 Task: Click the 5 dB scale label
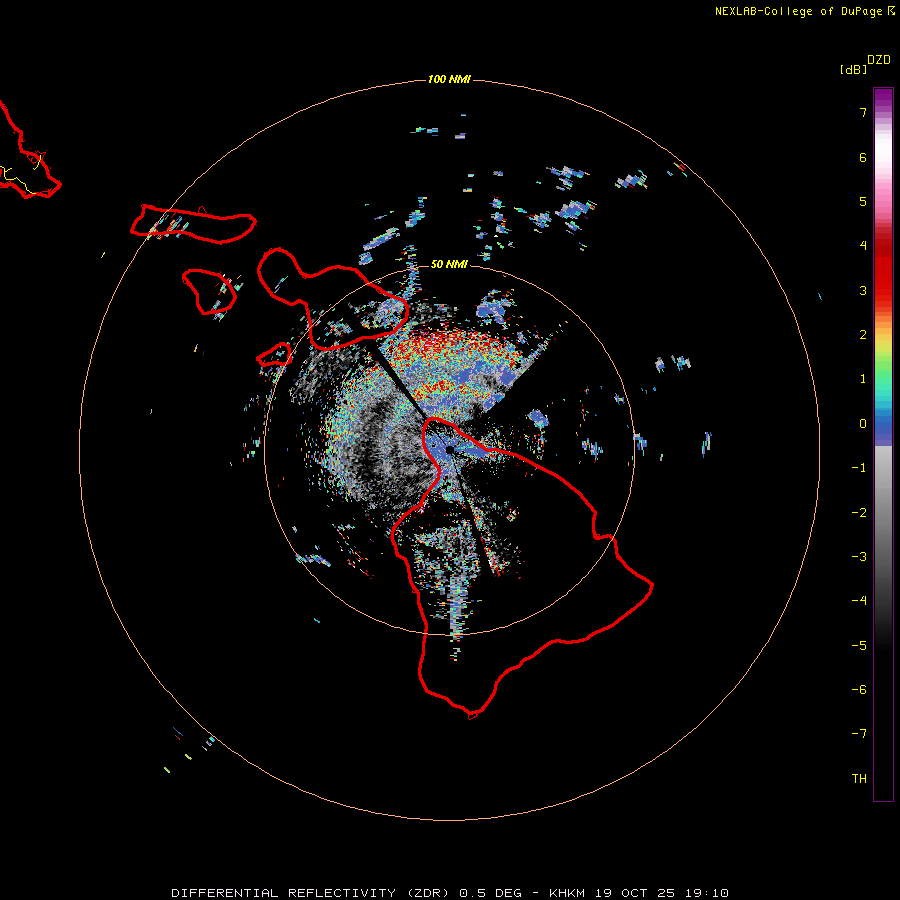click(x=863, y=201)
